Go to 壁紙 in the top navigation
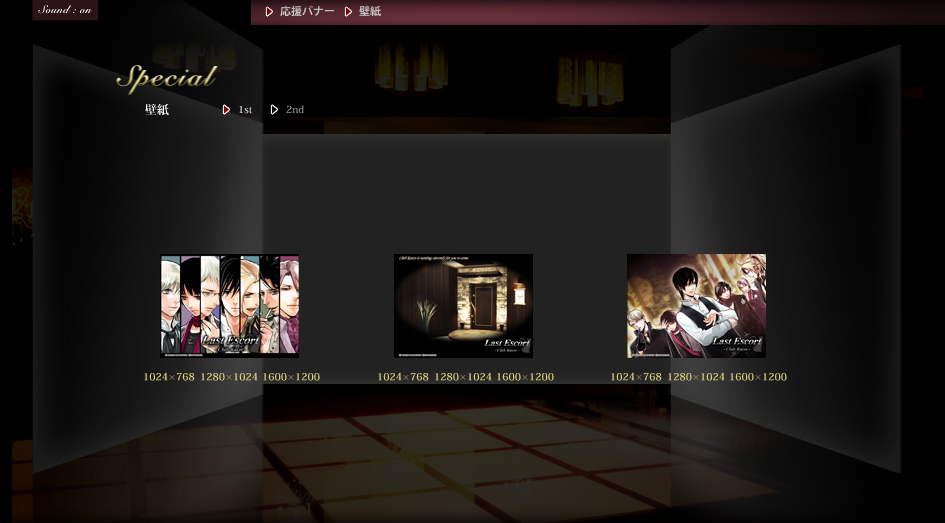945x523 pixels. tap(370, 12)
